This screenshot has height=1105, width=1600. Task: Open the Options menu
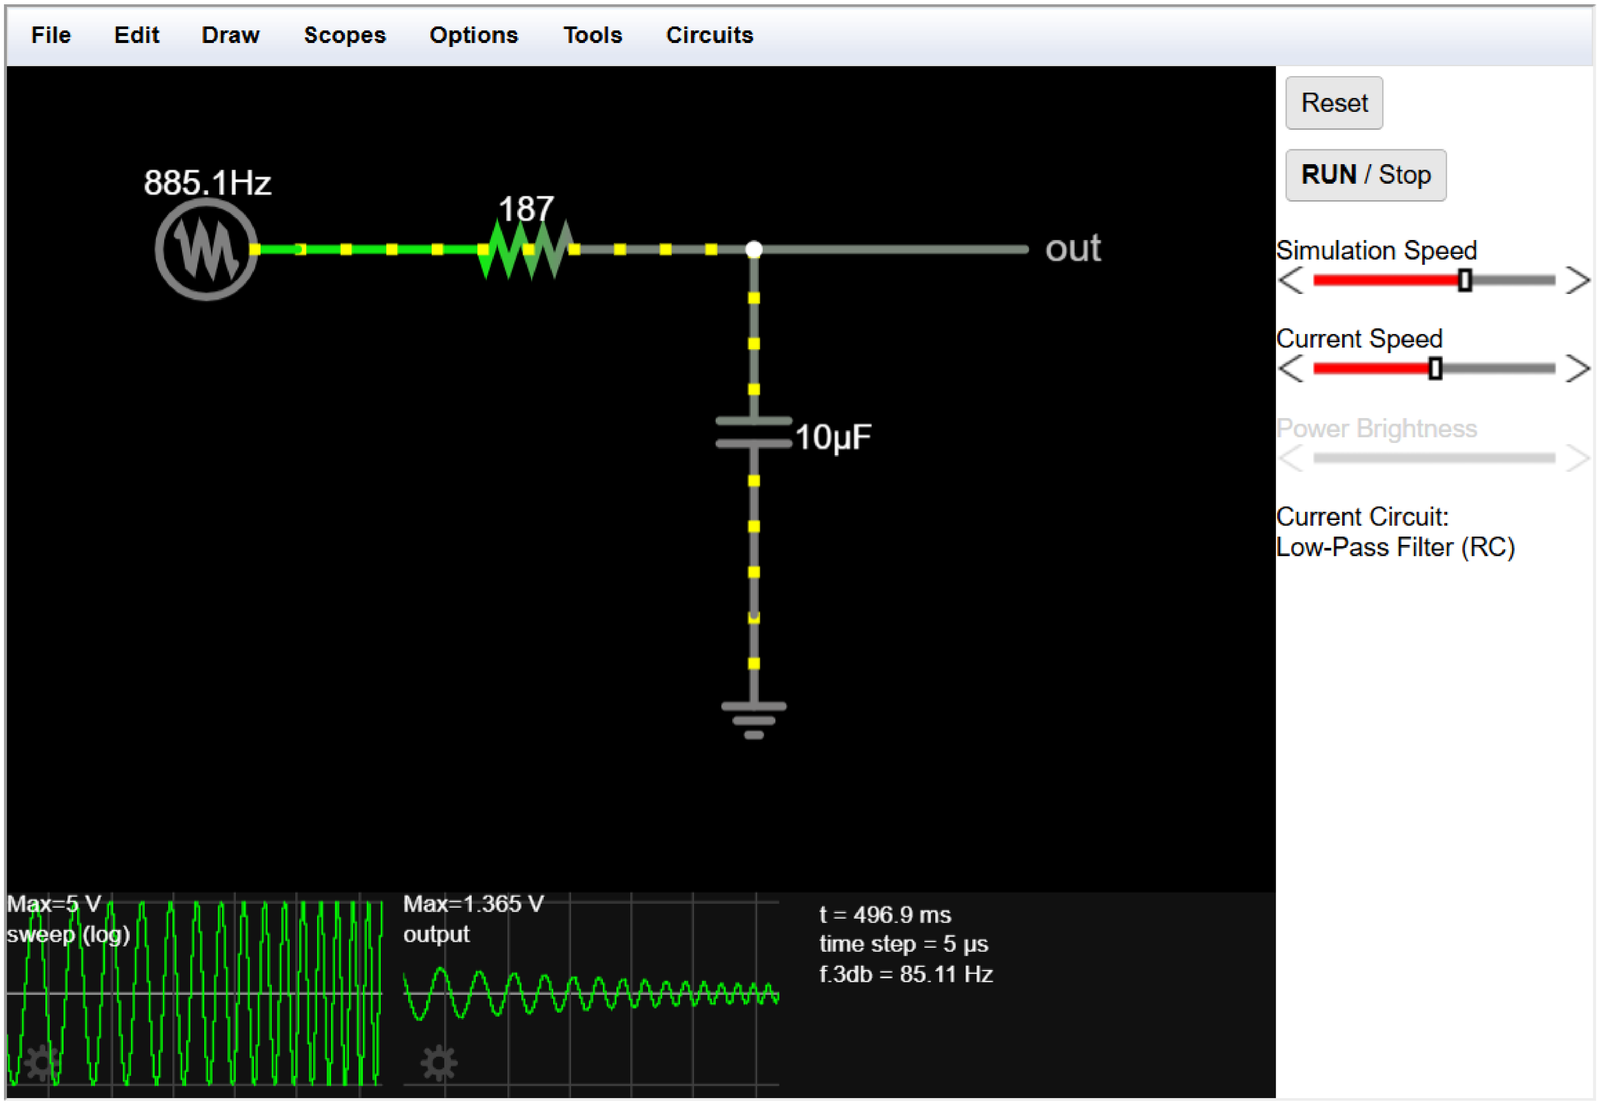click(473, 35)
